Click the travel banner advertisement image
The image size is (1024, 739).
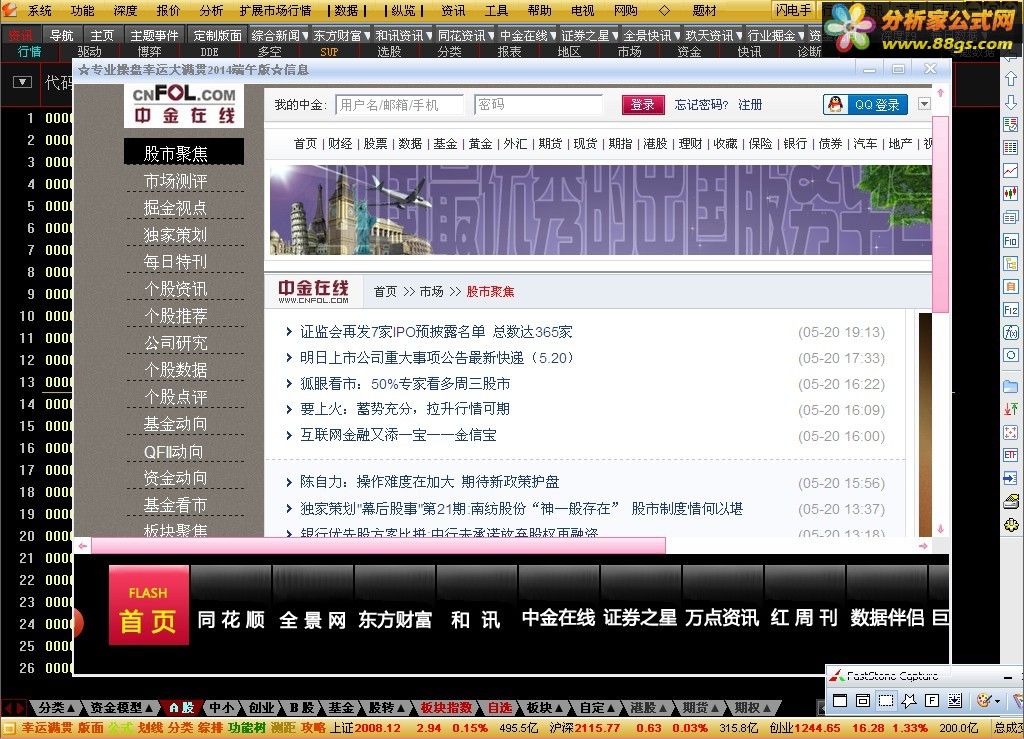coord(601,210)
